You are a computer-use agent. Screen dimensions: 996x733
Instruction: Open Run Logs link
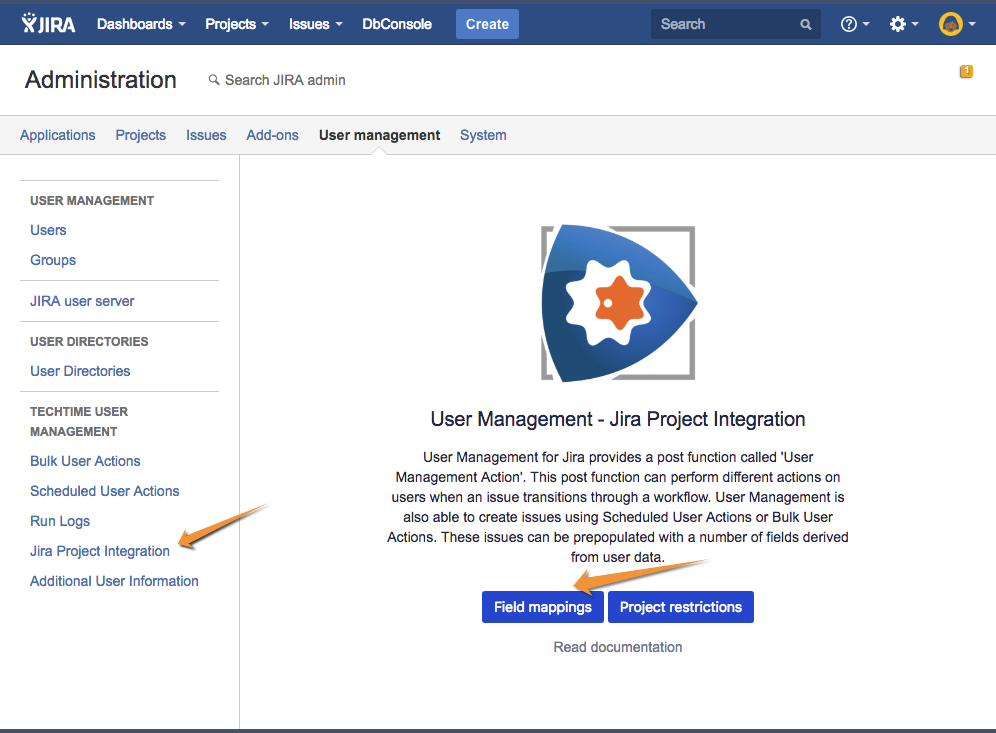pos(60,521)
